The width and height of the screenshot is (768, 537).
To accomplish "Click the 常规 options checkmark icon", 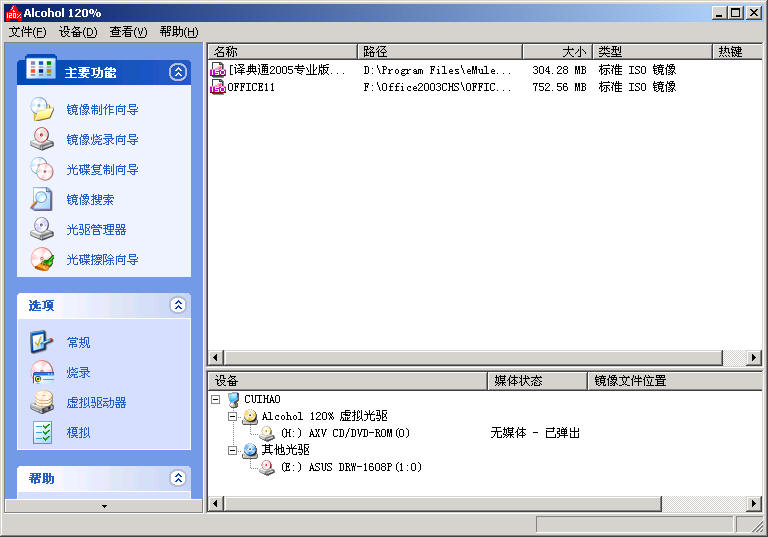I will 42,342.
